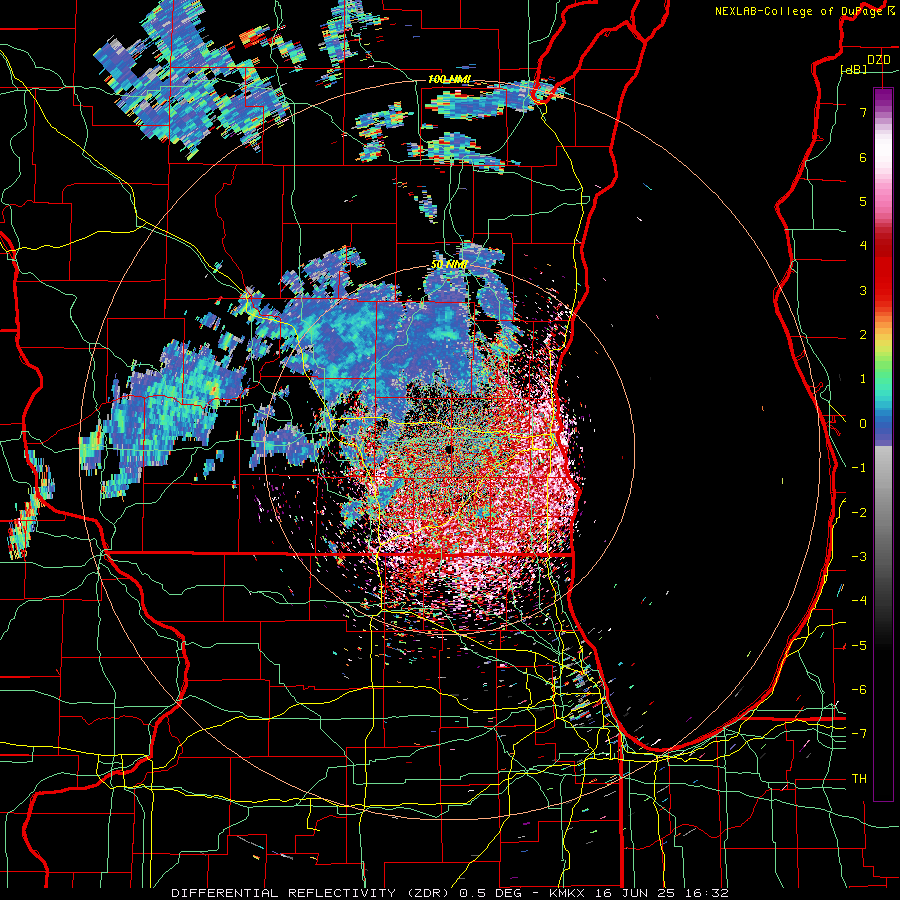
Task: Click the -3 value on color scale
Action: (x=859, y=556)
